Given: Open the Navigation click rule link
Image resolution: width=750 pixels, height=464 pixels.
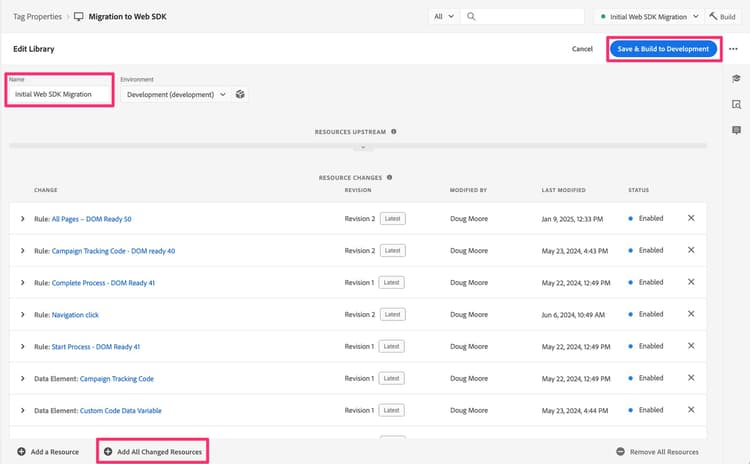Looking at the screenshot, I should coord(75,315).
